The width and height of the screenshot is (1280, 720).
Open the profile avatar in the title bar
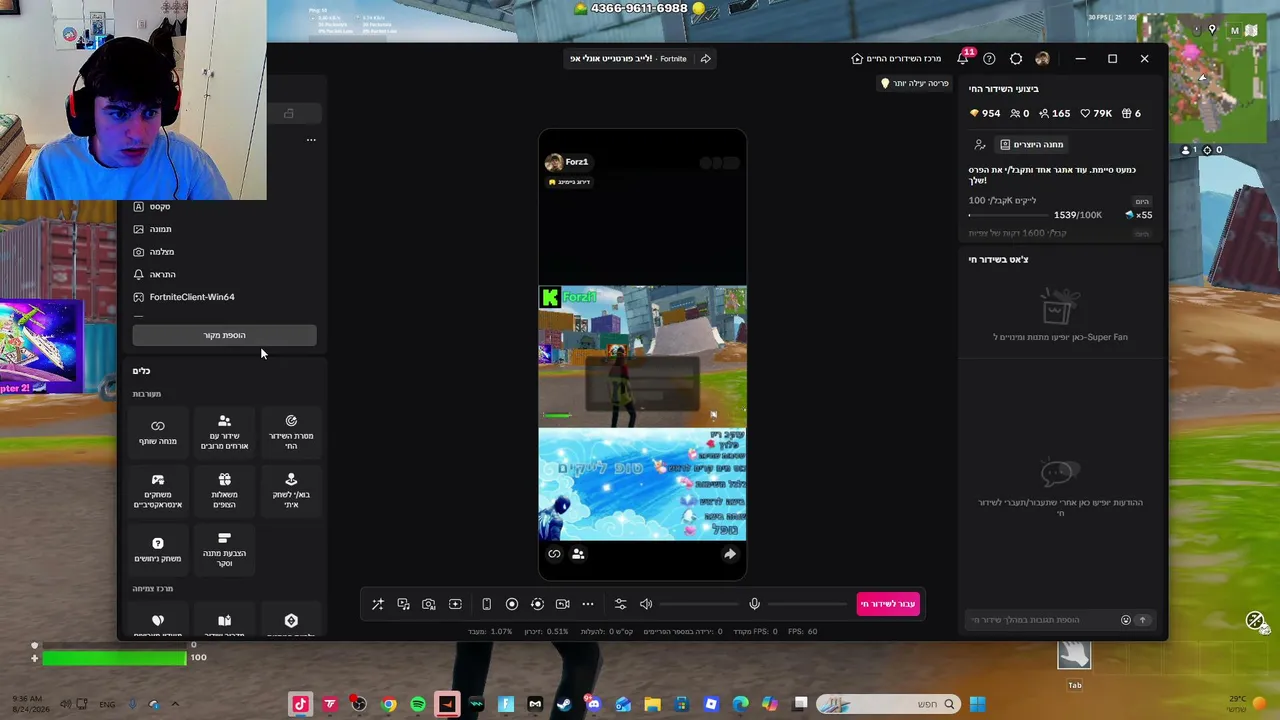pyautogui.click(x=1042, y=59)
